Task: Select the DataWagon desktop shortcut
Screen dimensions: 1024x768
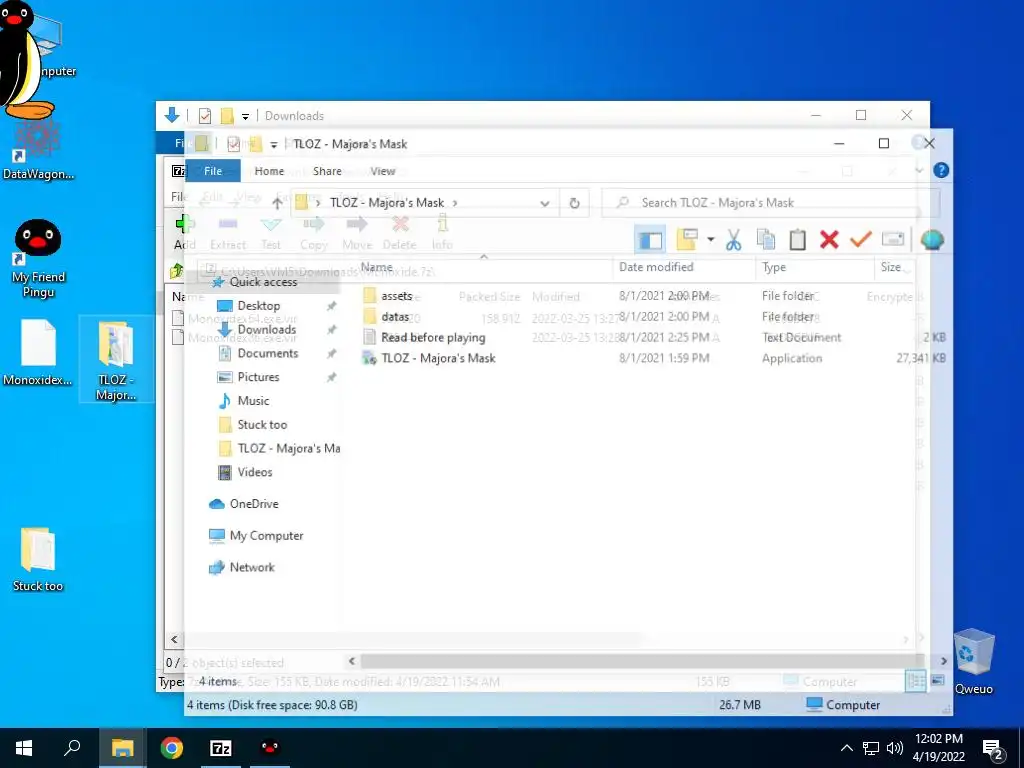Action: tap(38, 150)
